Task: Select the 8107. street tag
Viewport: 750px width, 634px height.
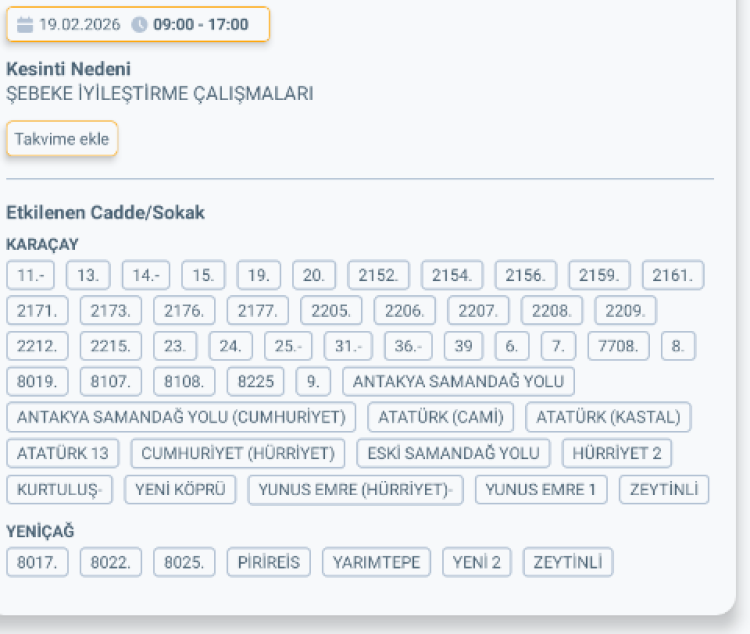Action: 111,381
